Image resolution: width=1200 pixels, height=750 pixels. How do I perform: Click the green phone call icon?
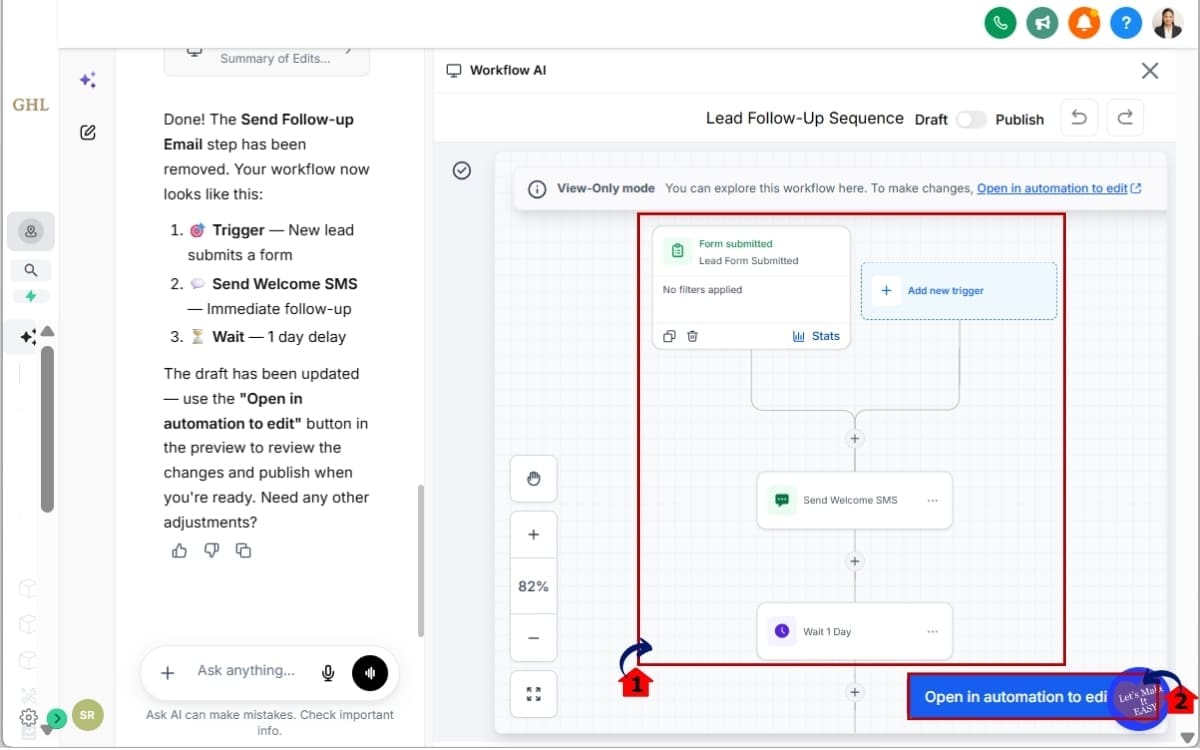click(1000, 22)
